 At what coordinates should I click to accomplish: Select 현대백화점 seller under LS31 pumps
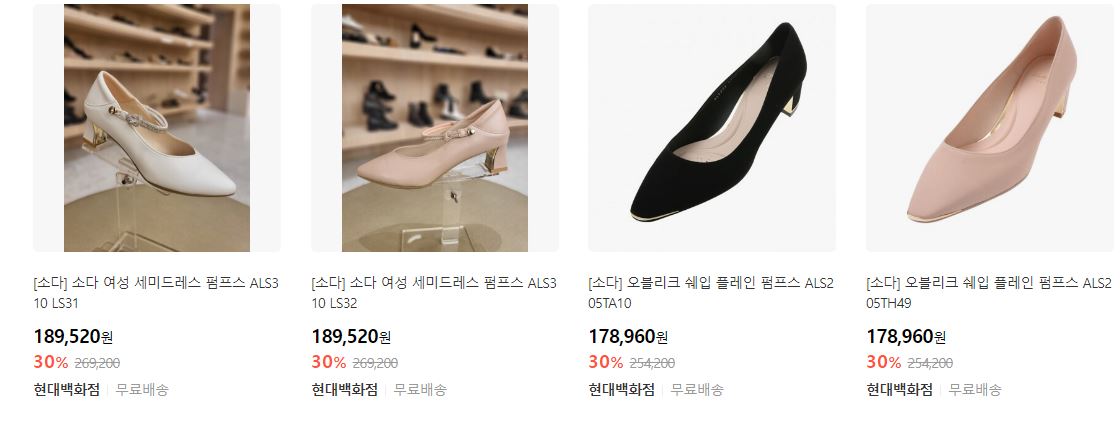click(x=67, y=390)
